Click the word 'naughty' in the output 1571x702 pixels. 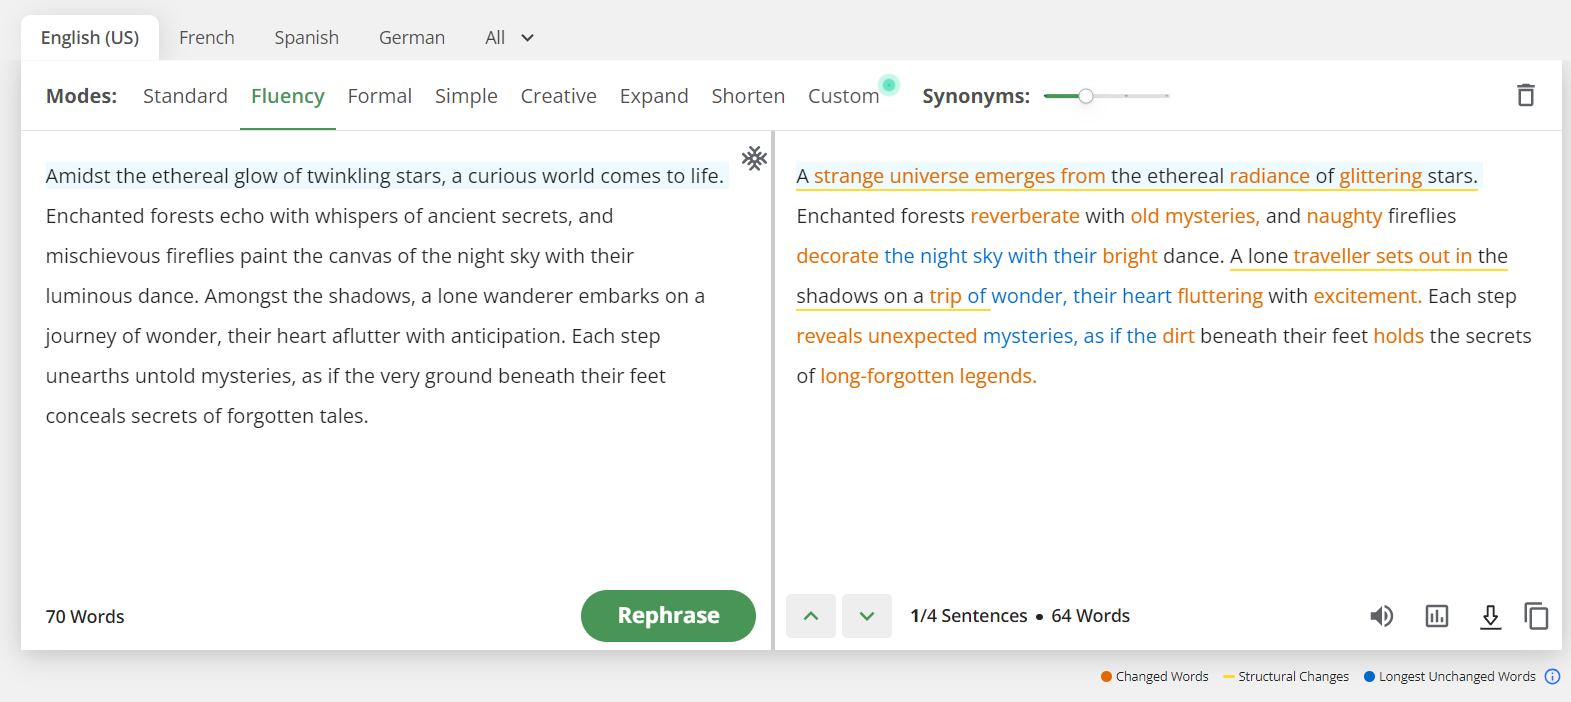(x=1344, y=216)
